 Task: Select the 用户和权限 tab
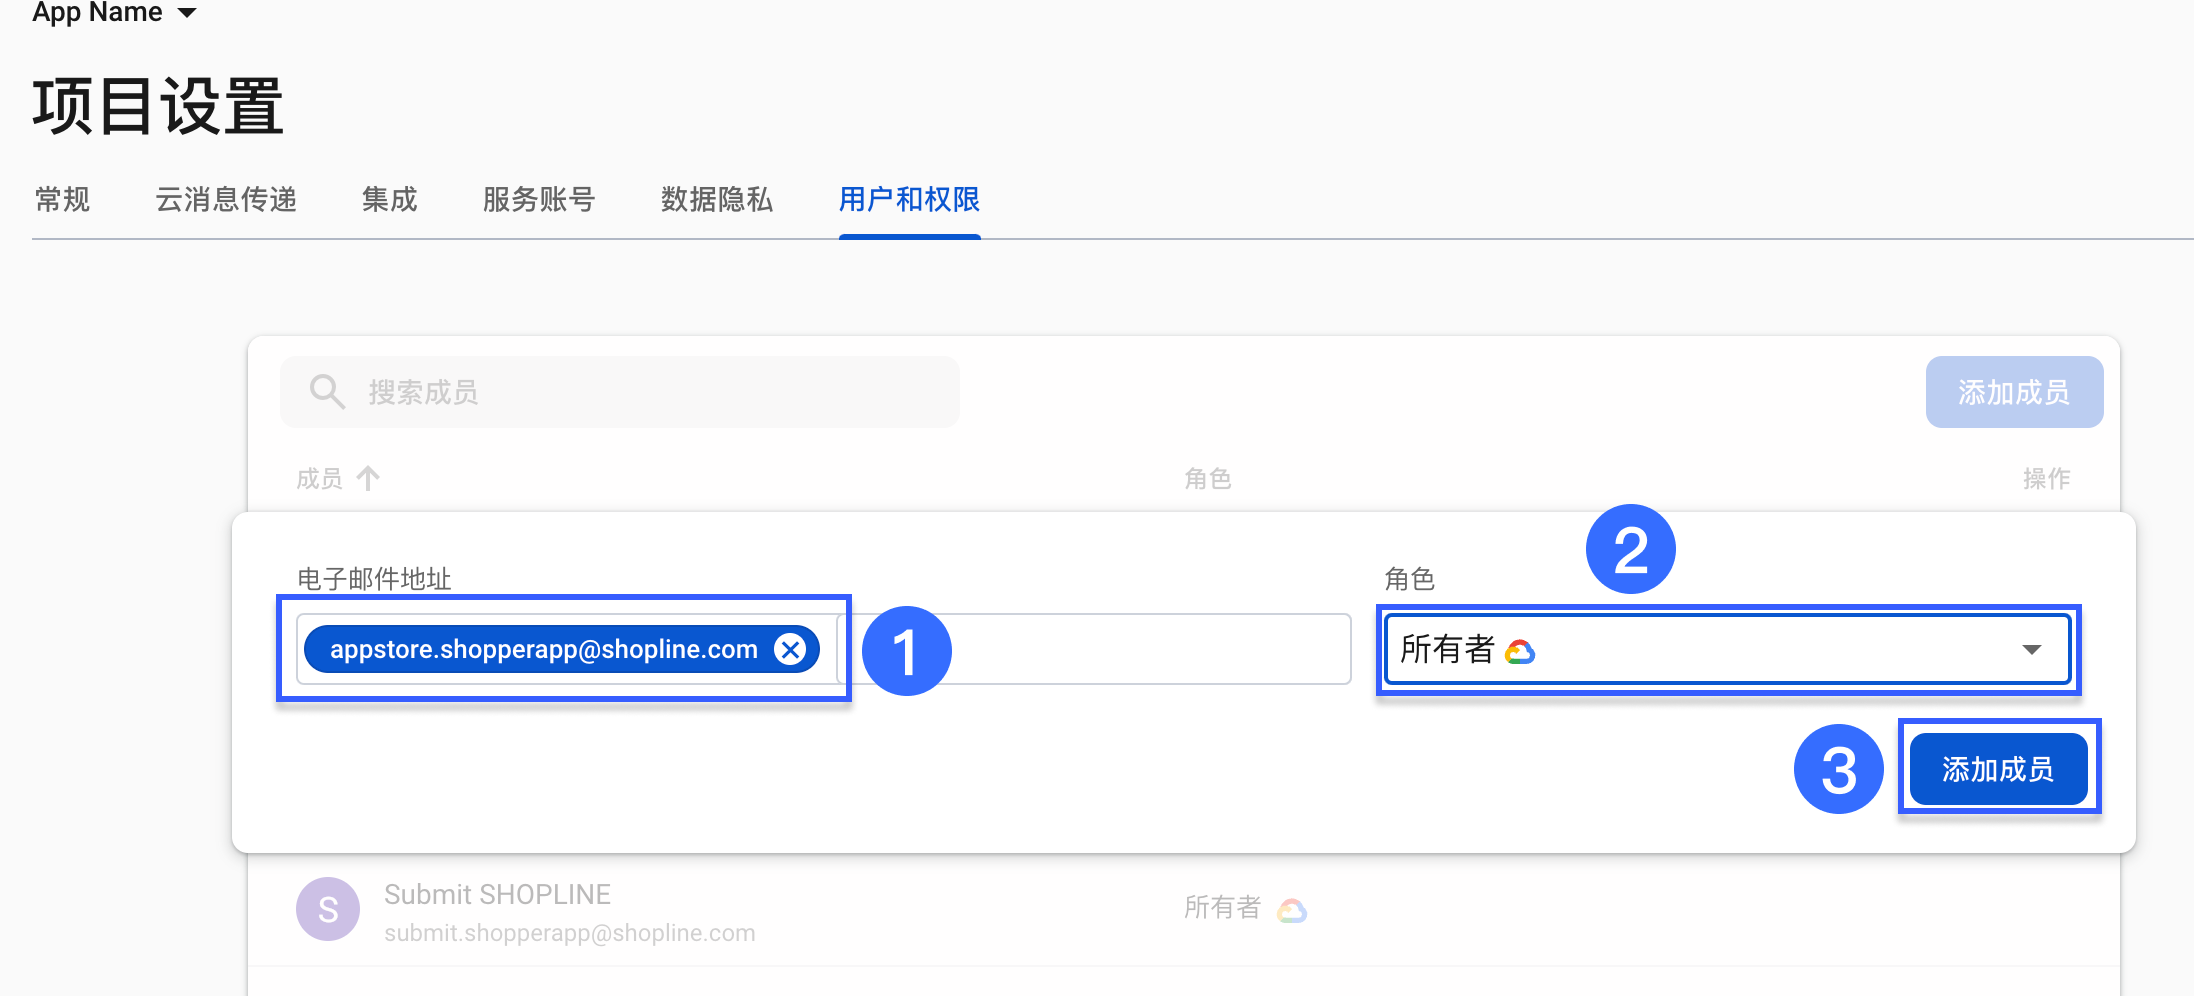pos(909,200)
